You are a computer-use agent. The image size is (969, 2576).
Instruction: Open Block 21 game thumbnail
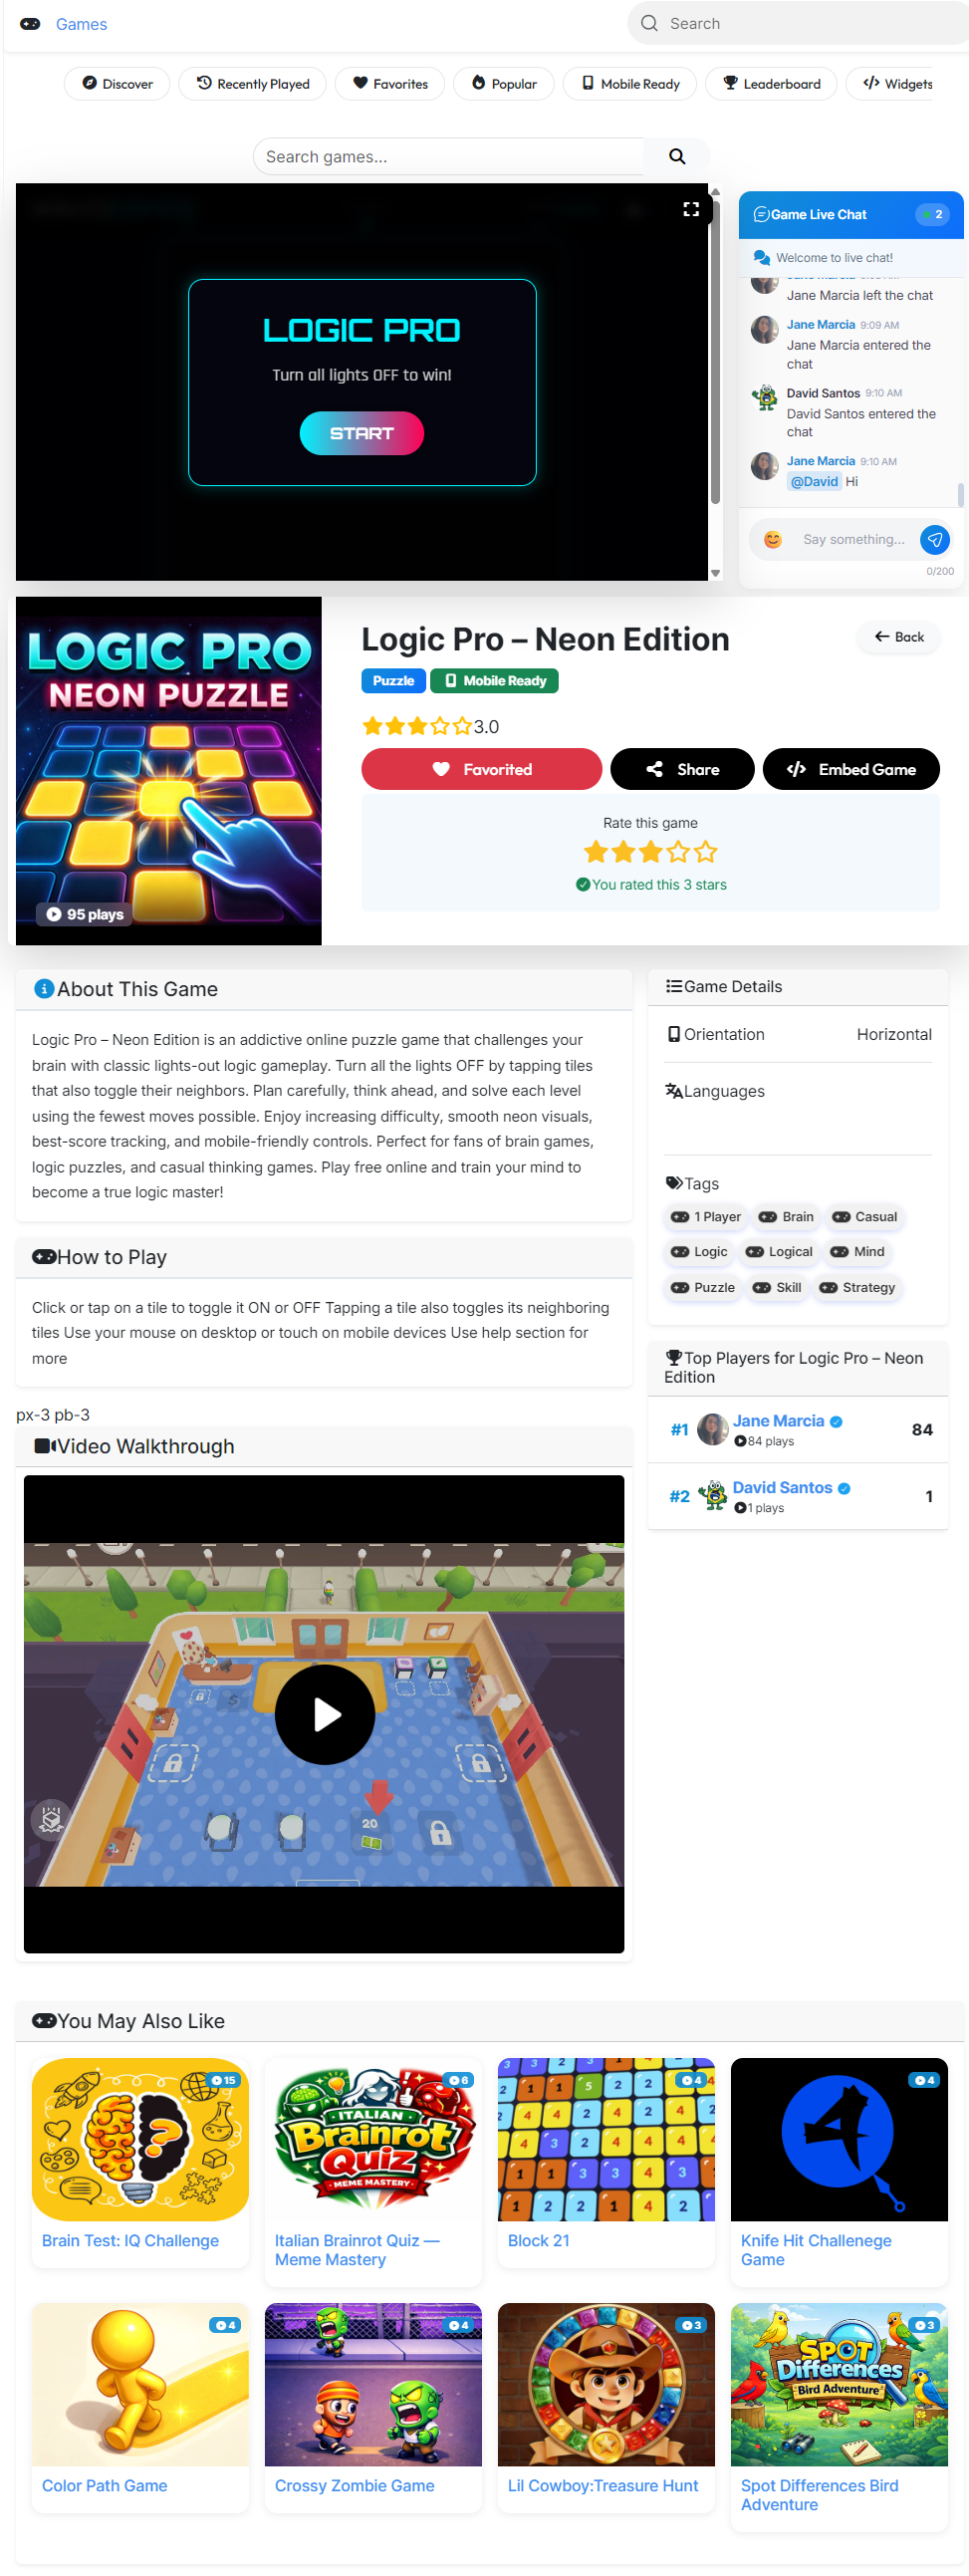pyautogui.click(x=606, y=2139)
